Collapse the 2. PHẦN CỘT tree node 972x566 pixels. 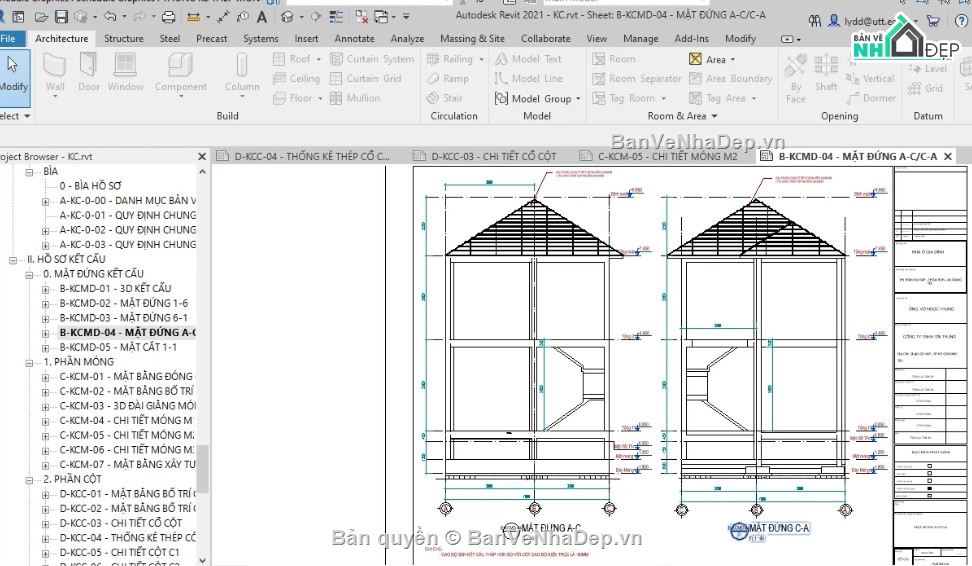[x=29, y=480]
